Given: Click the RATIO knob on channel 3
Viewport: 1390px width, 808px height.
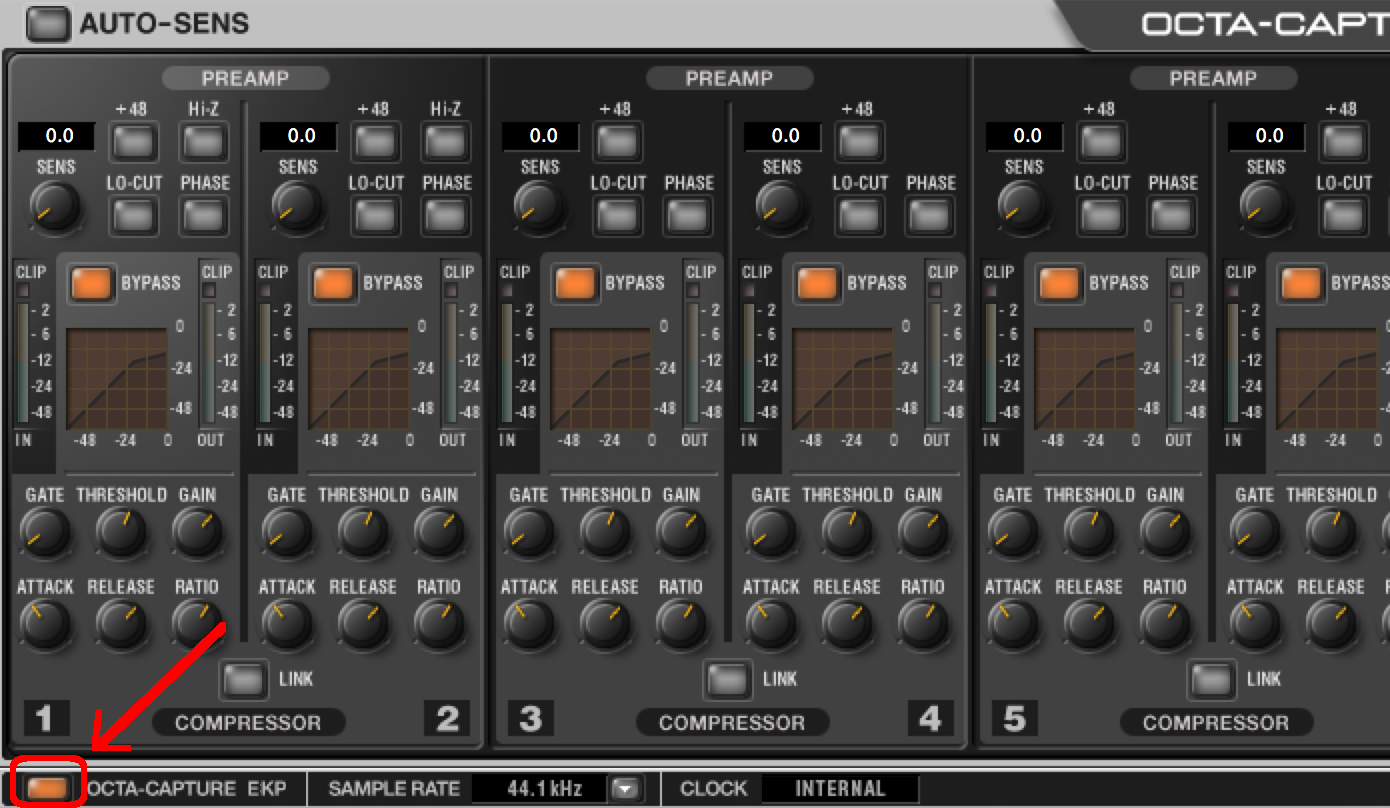Looking at the screenshot, I should pyautogui.click(x=681, y=624).
